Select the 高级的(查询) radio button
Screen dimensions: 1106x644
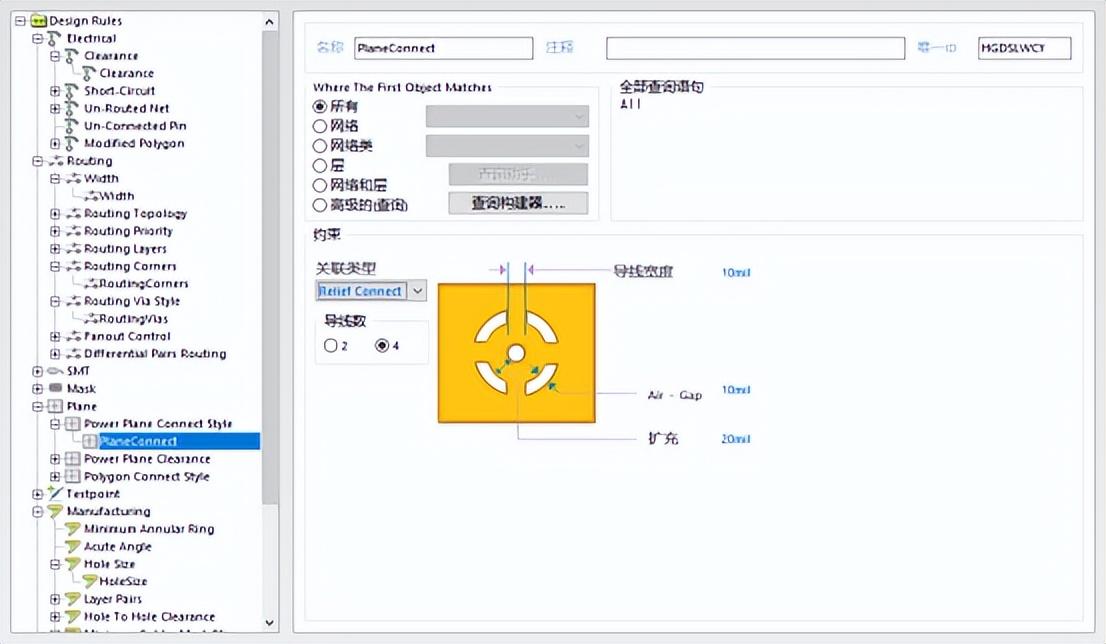320,205
